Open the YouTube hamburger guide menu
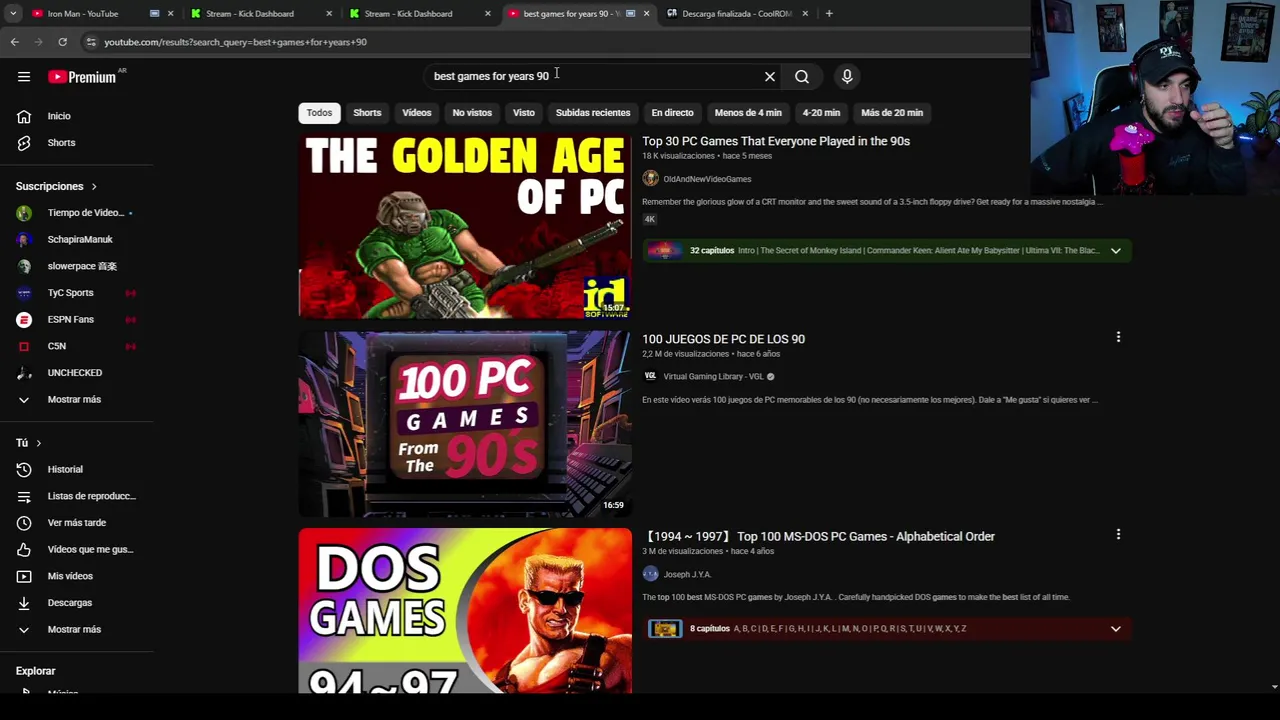The image size is (1280, 720). (24, 76)
